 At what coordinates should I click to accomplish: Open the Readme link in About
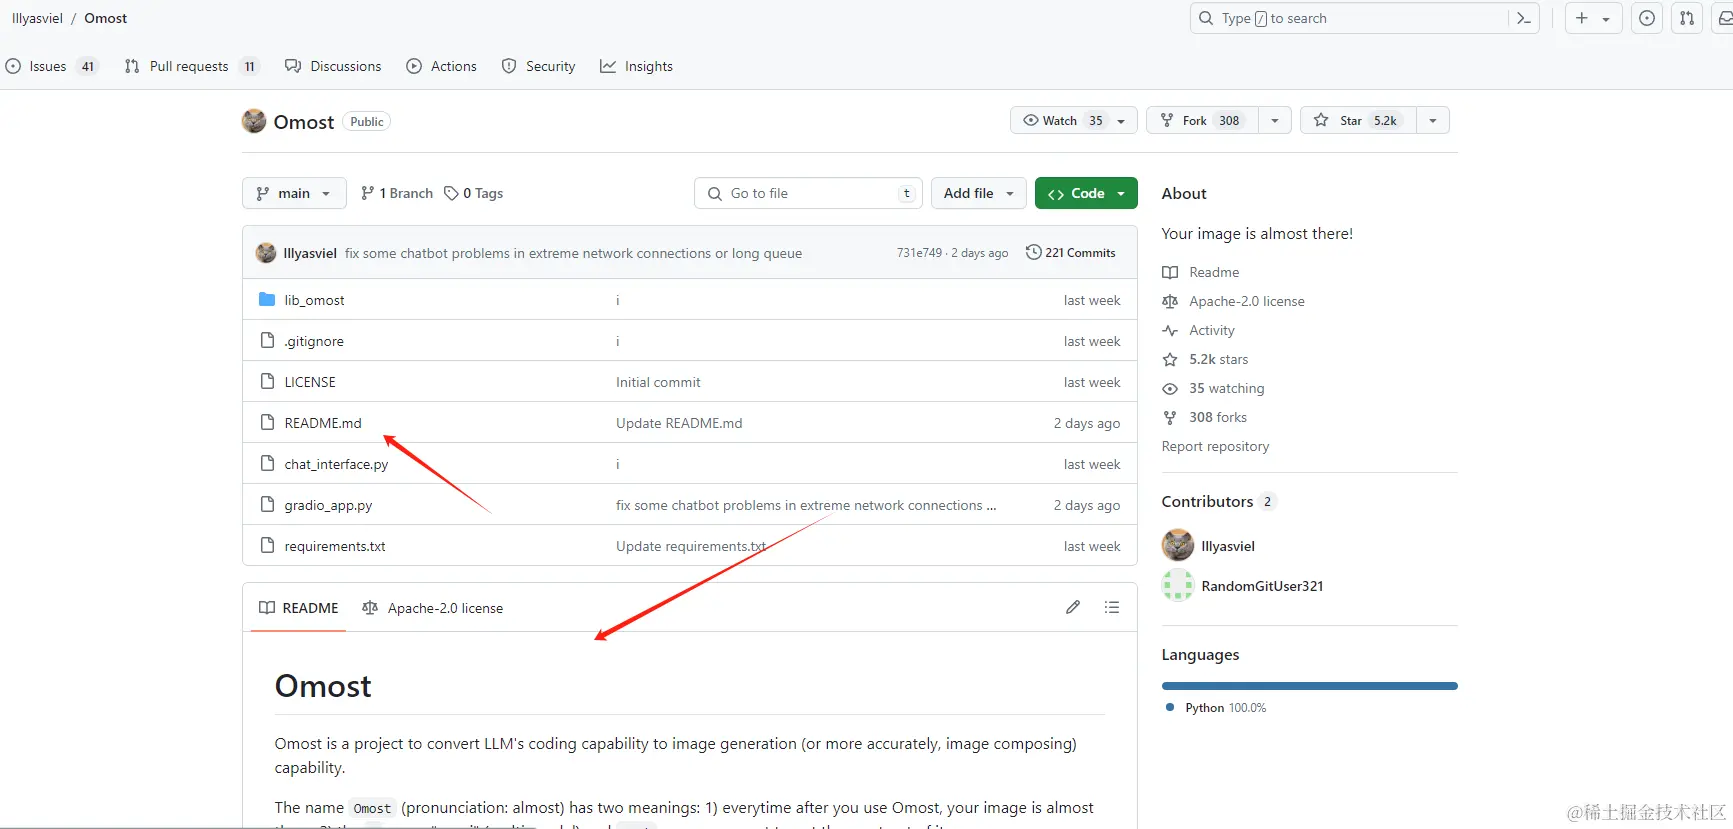[1201, 272]
